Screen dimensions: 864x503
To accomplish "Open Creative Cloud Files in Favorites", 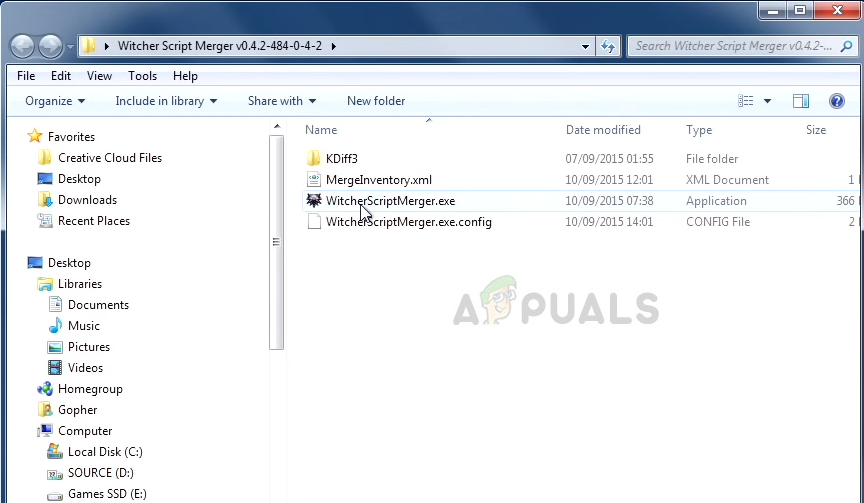I will click(110, 158).
